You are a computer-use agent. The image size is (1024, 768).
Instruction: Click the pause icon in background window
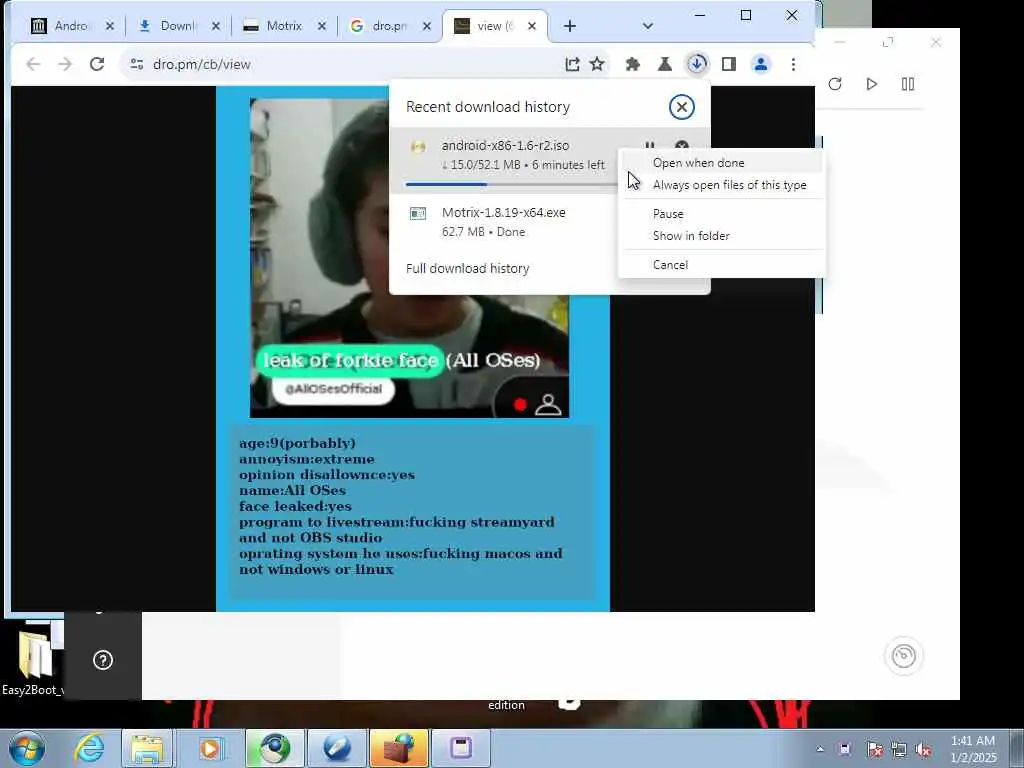coord(908,84)
